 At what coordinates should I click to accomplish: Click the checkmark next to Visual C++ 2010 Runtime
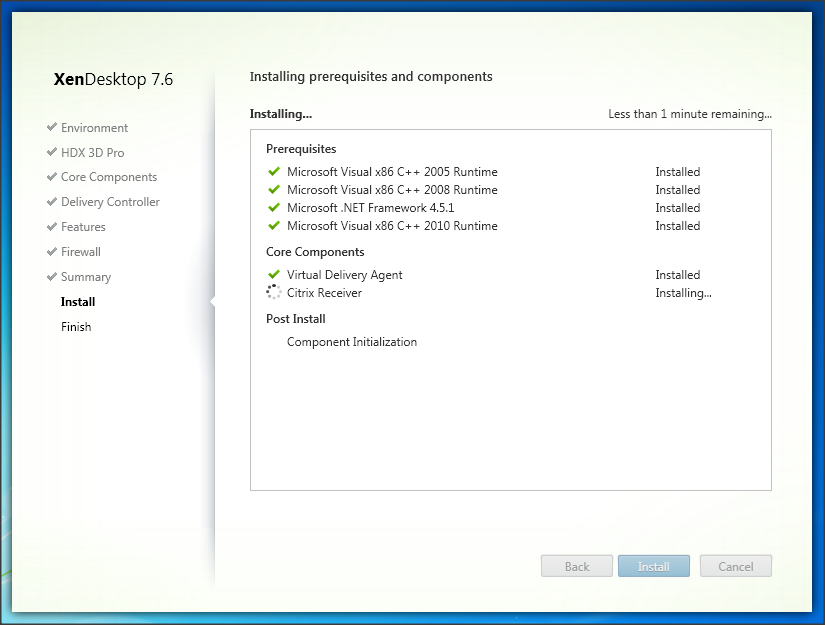pos(274,226)
